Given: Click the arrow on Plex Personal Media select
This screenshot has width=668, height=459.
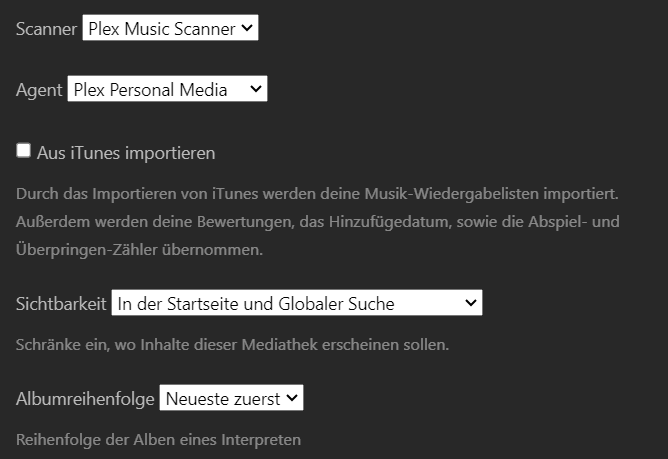Looking at the screenshot, I should coord(255,90).
